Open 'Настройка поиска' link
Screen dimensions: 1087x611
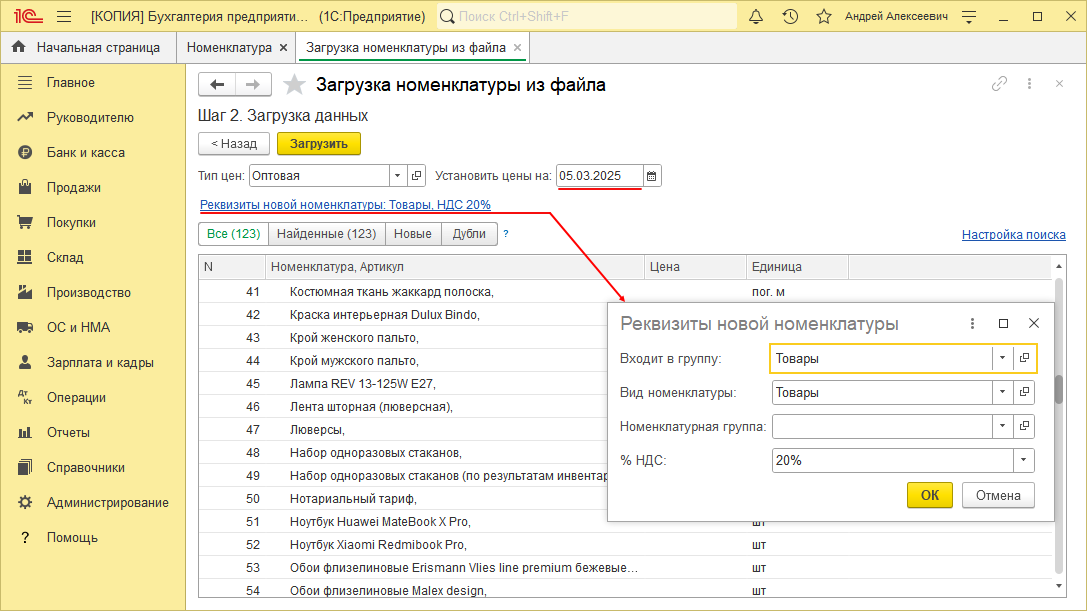click(x=1013, y=235)
